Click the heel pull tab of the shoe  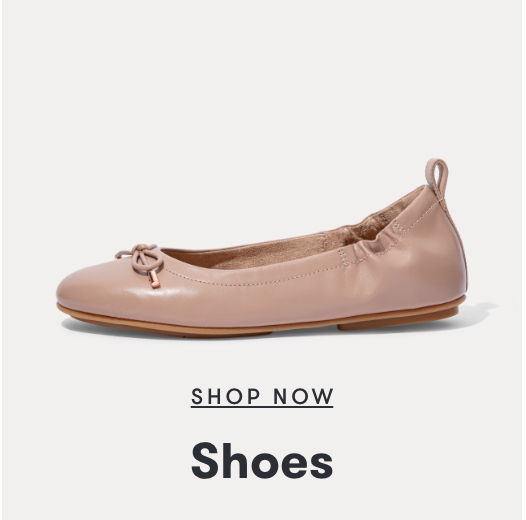437,177
